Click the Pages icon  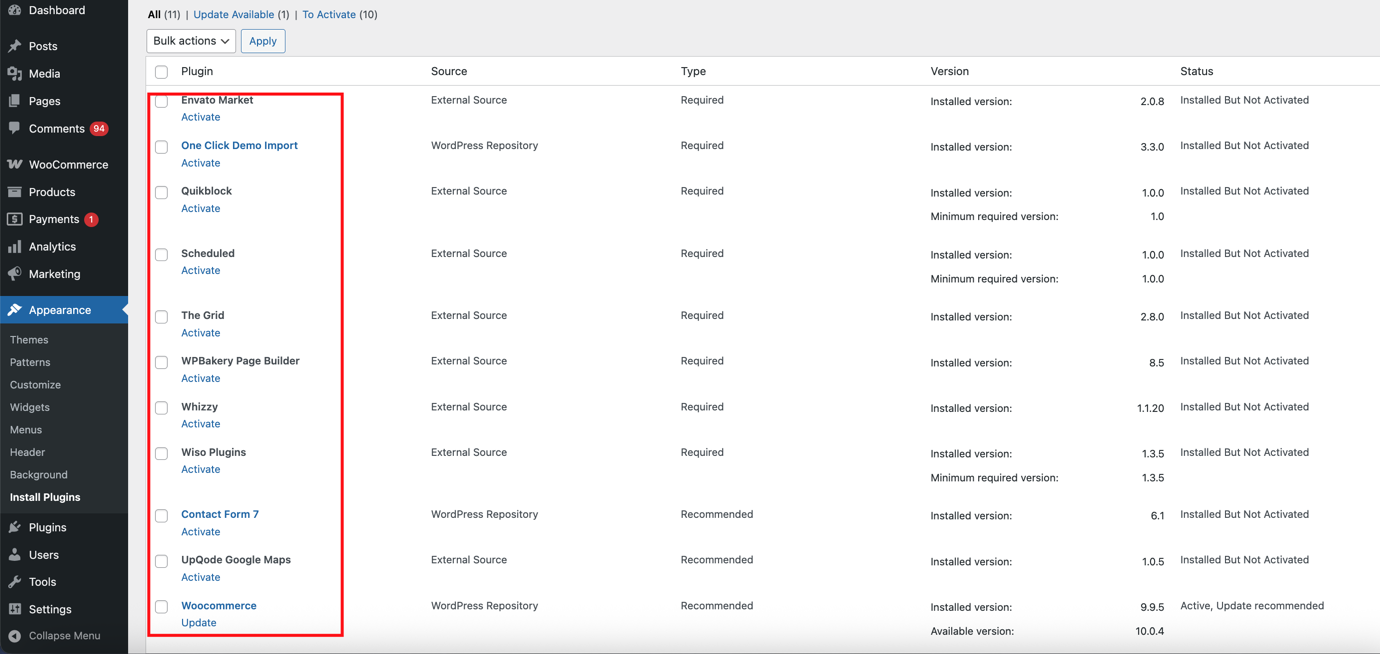[15, 101]
